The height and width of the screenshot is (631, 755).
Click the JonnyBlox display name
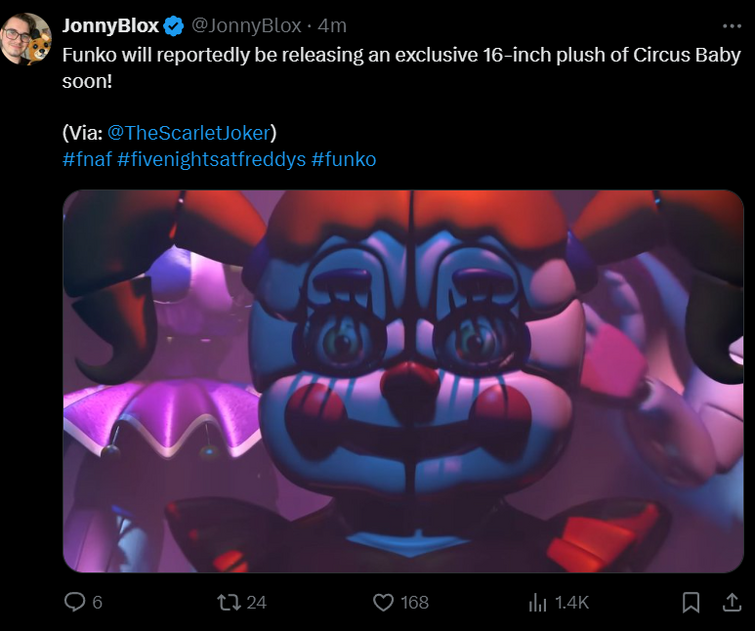(x=111, y=25)
